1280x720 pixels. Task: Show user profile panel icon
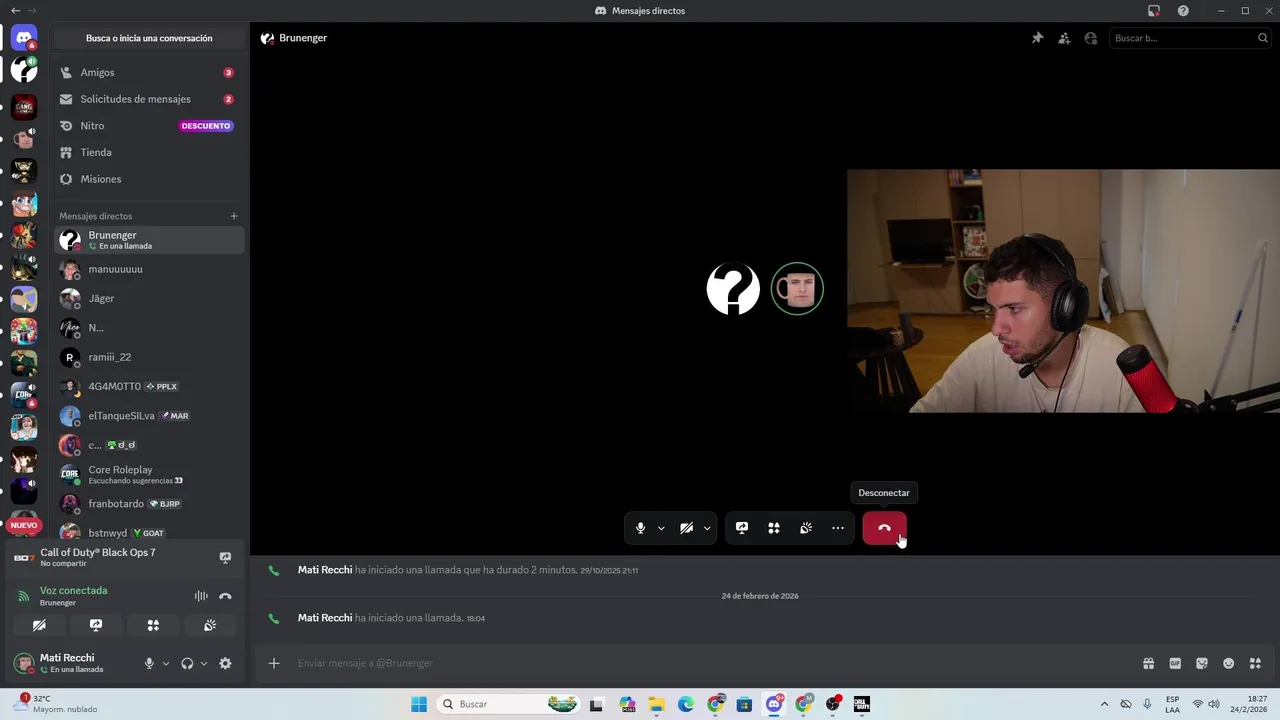coord(1091,38)
